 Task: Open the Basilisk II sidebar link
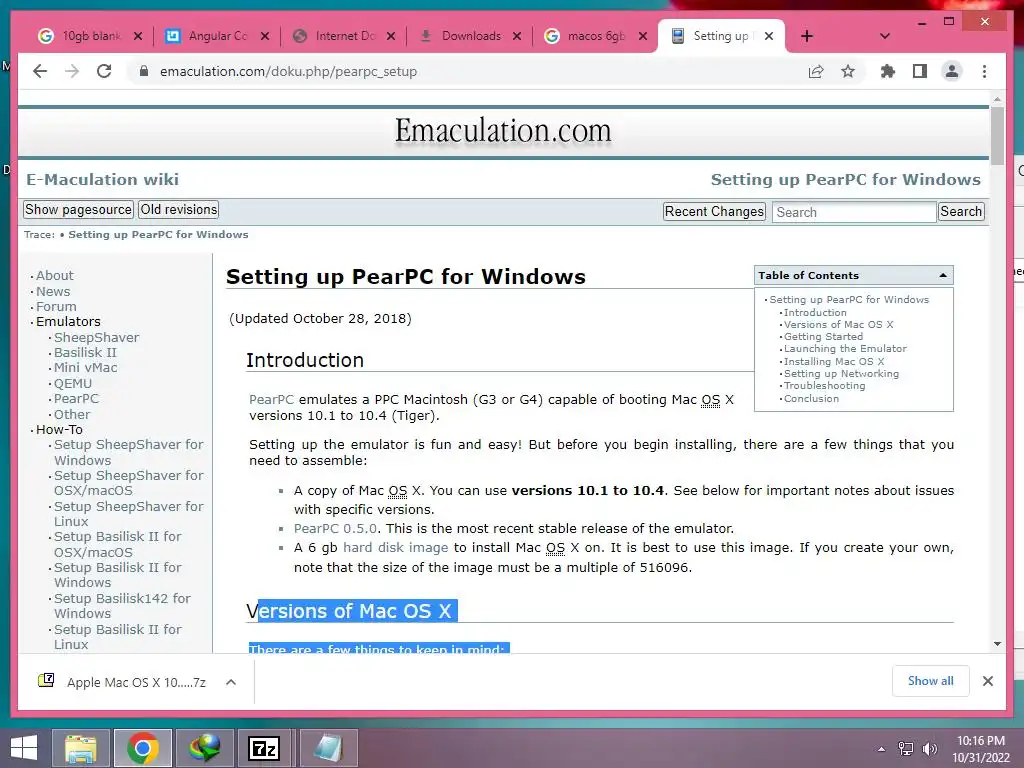85,353
